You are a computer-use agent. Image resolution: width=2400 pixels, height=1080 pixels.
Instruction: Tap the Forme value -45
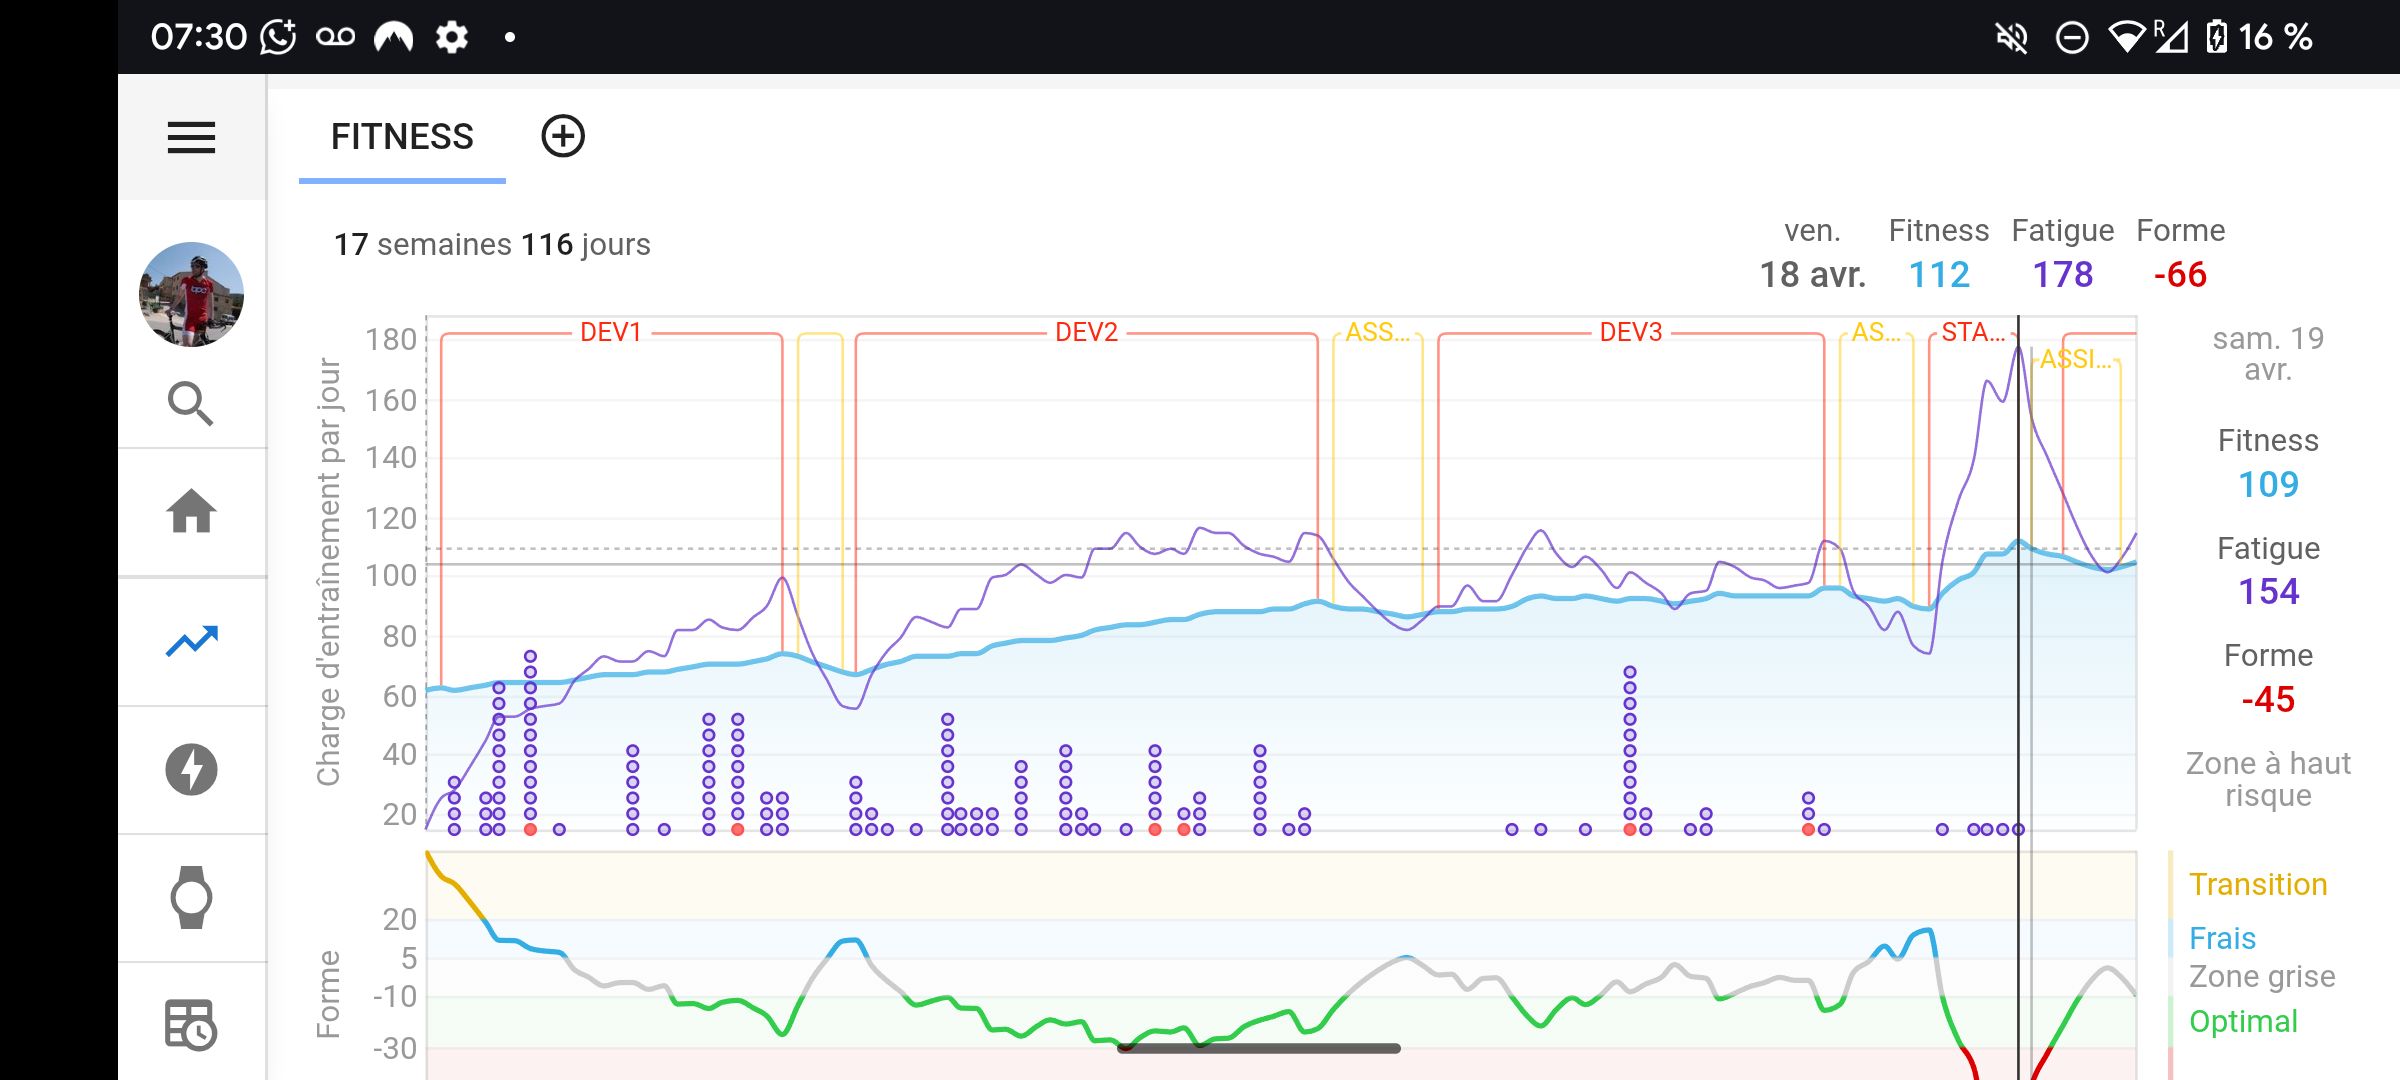2268,699
